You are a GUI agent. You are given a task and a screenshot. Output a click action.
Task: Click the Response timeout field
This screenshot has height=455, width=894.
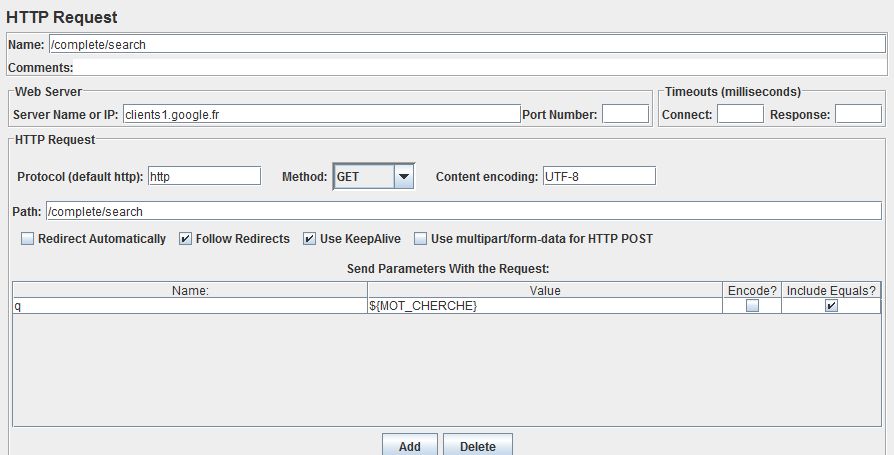858,114
